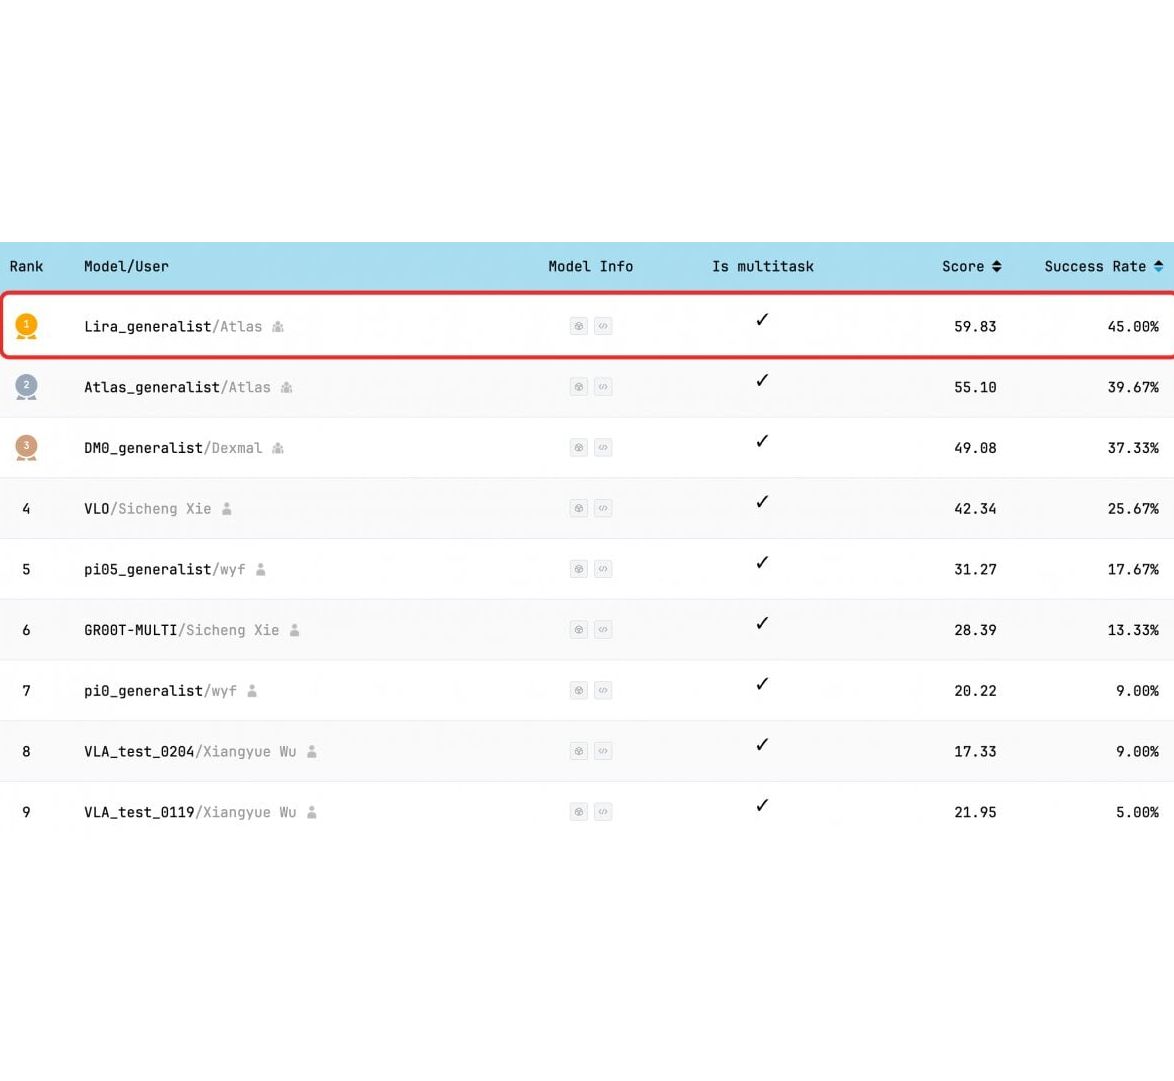1174x1081 pixels.
Task: Open the code icon for pi0_generalist
Action: click(603, 689)
